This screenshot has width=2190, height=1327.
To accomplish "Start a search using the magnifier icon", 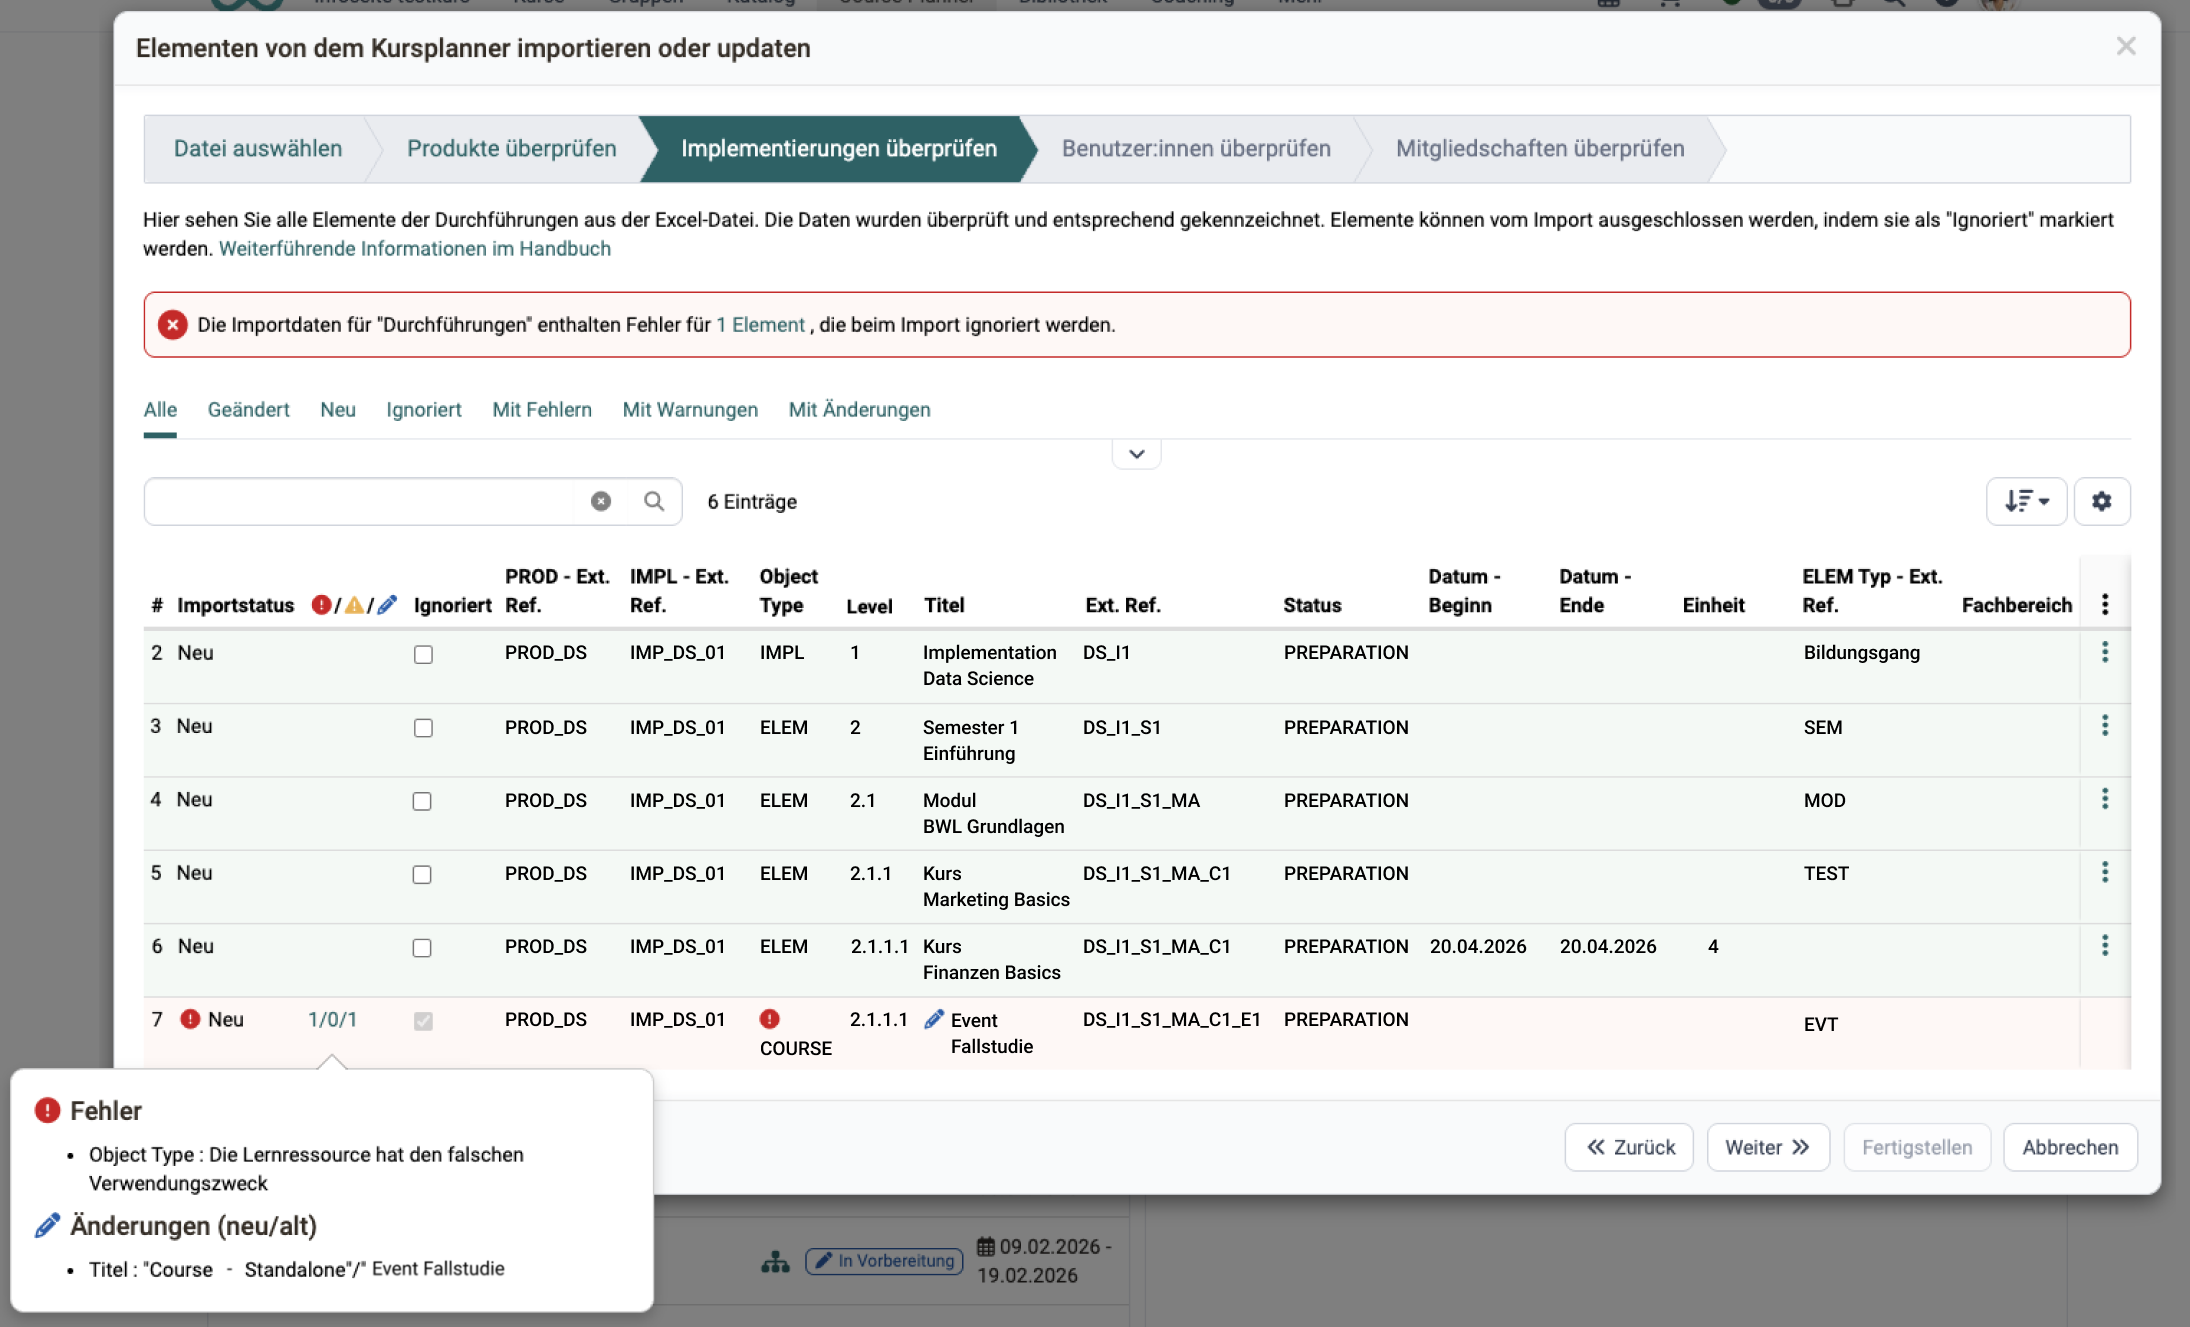I will [655, 501].
